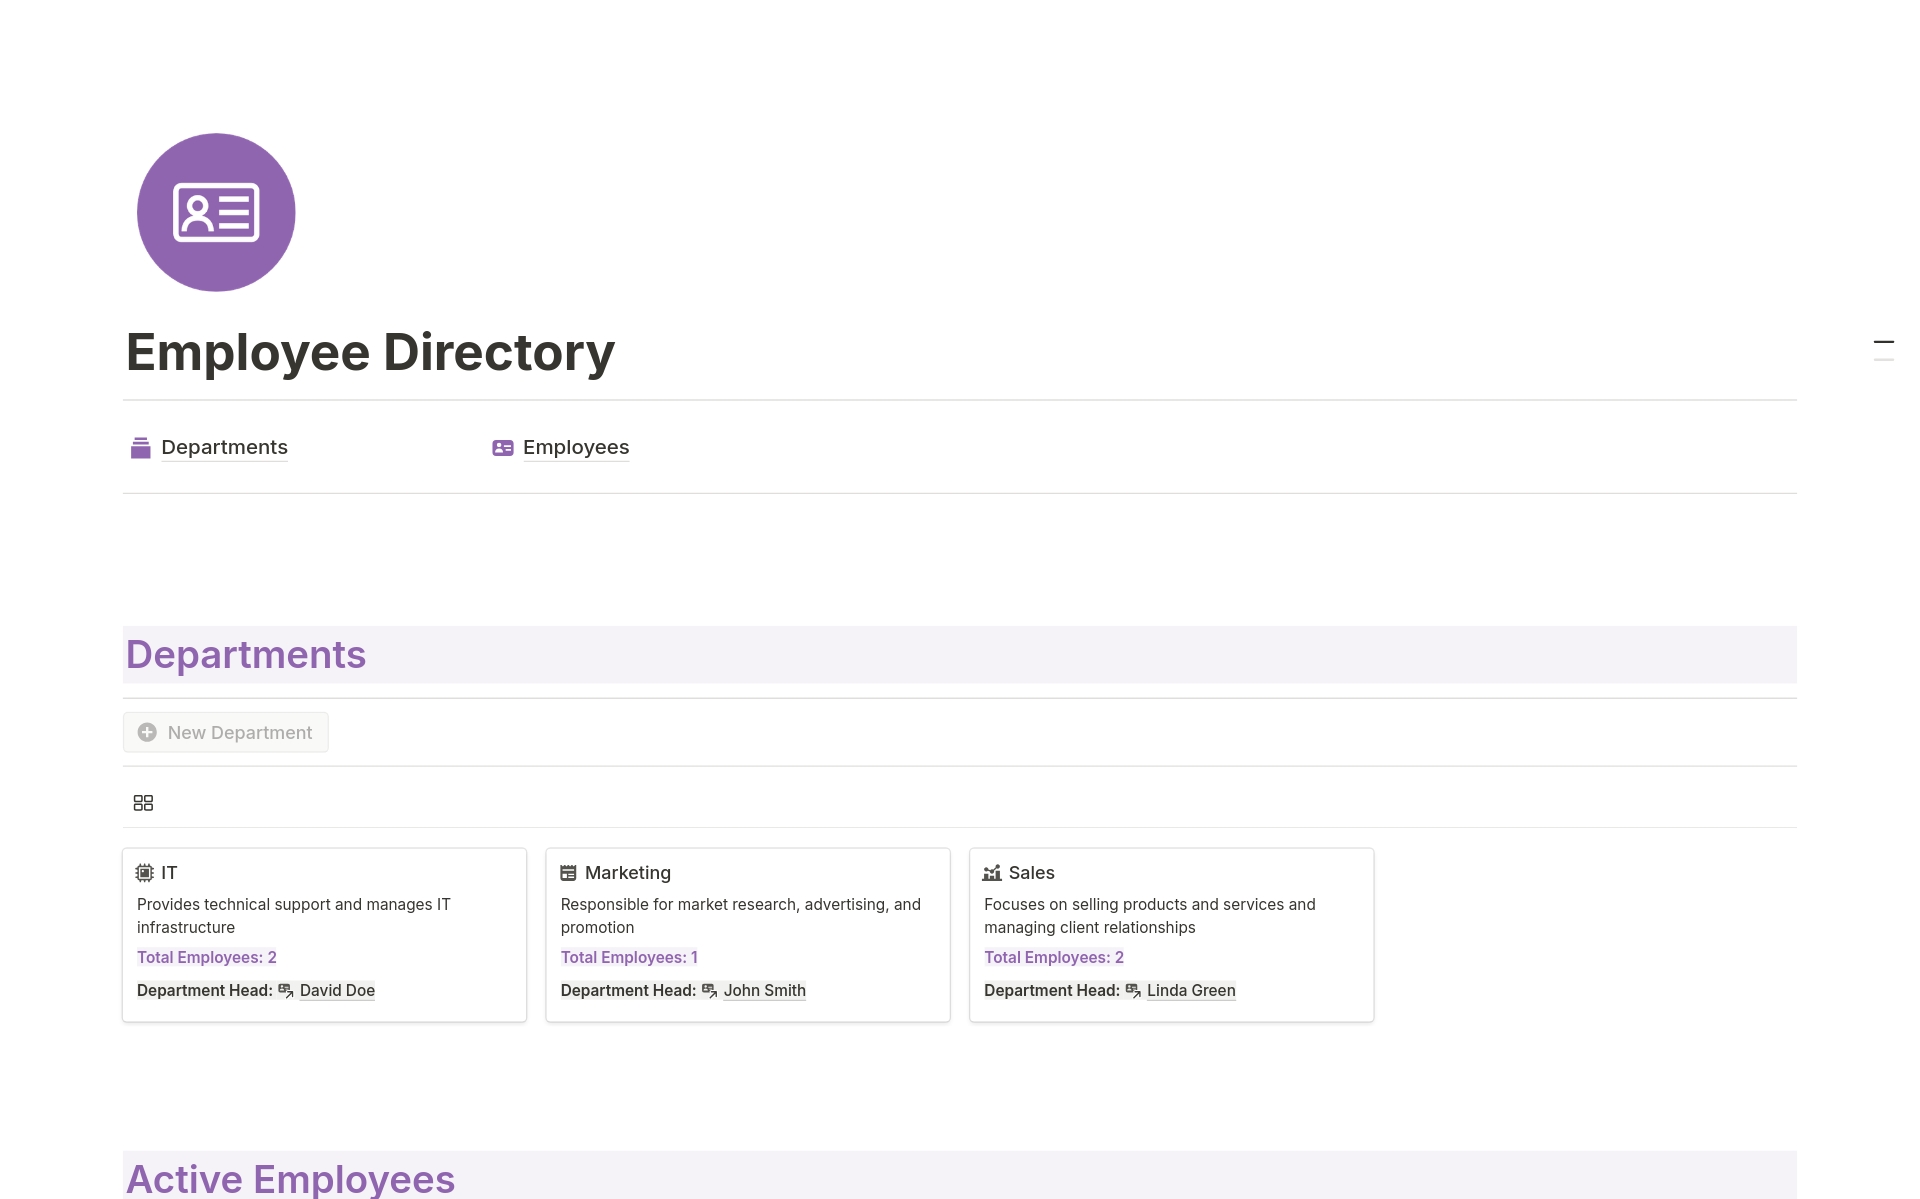Click the person icon beside Linda Green
This screenshot has height=1199, width=1920.
point(1133,990)
